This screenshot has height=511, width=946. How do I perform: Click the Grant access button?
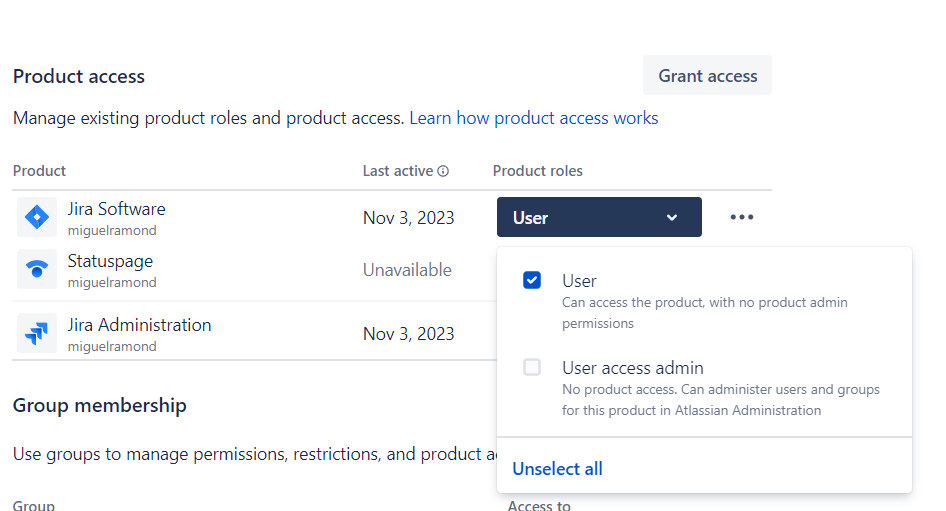[707, 75]
